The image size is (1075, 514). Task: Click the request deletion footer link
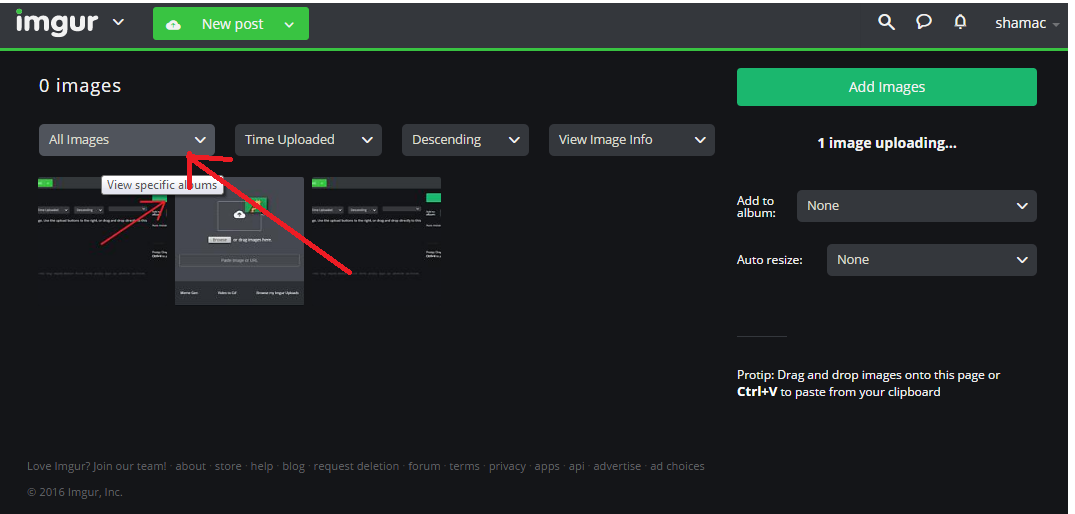click(x=357, y=466)
